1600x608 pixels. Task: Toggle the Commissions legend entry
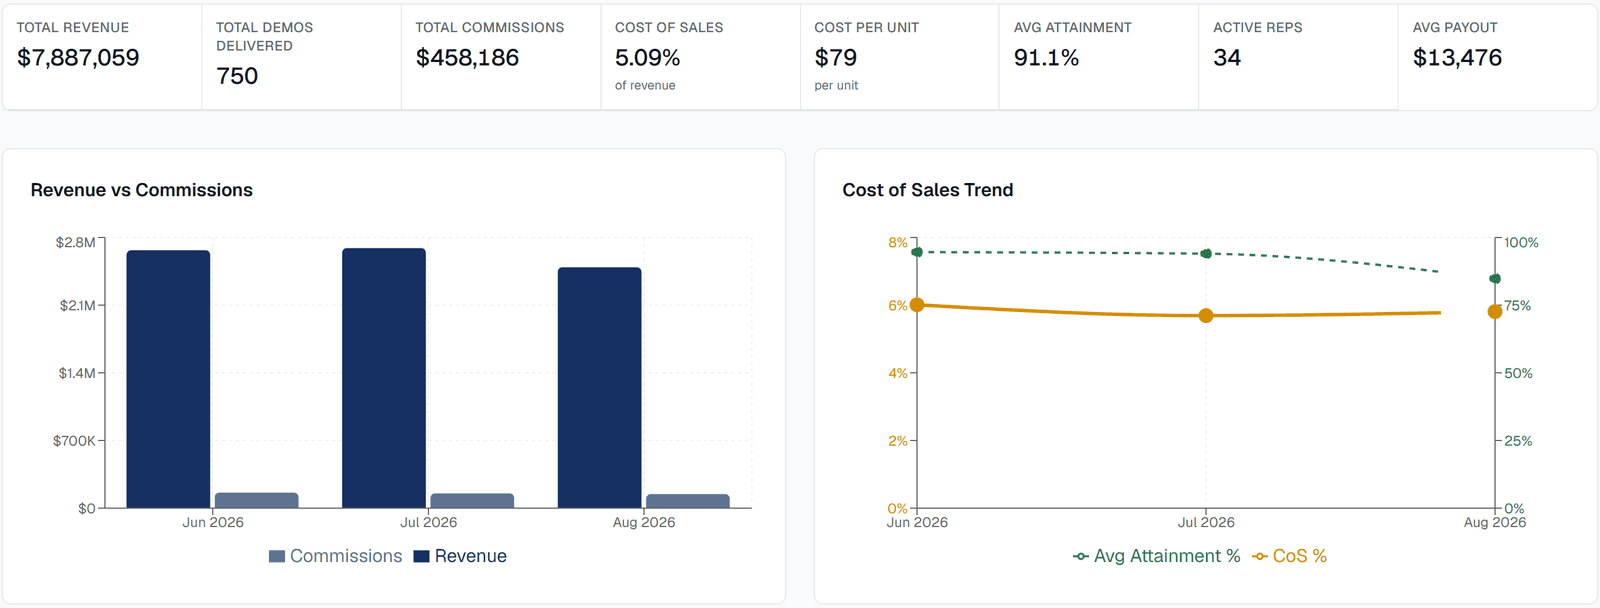(x=335, y=556)
